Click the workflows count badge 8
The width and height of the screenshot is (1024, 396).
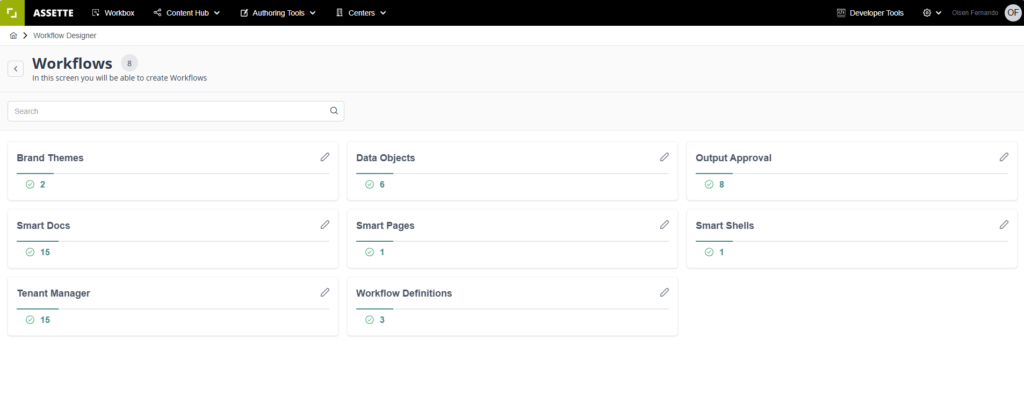click(129, 63)
